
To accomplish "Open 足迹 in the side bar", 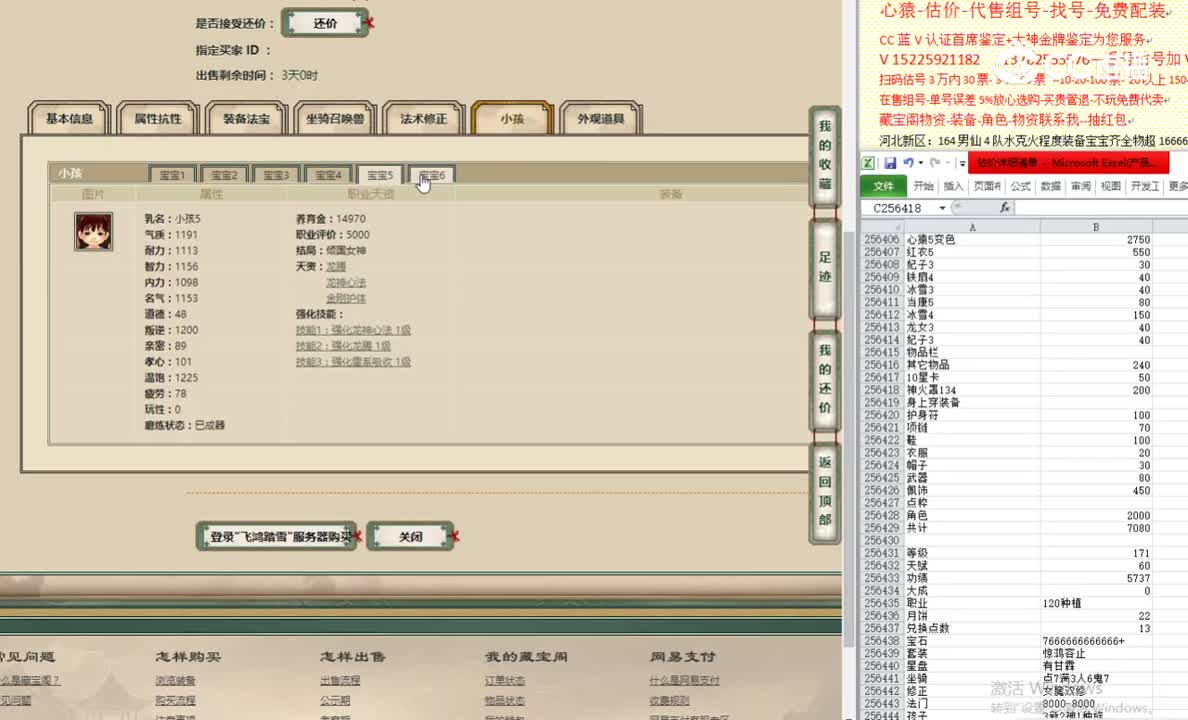I will (825, 267).
